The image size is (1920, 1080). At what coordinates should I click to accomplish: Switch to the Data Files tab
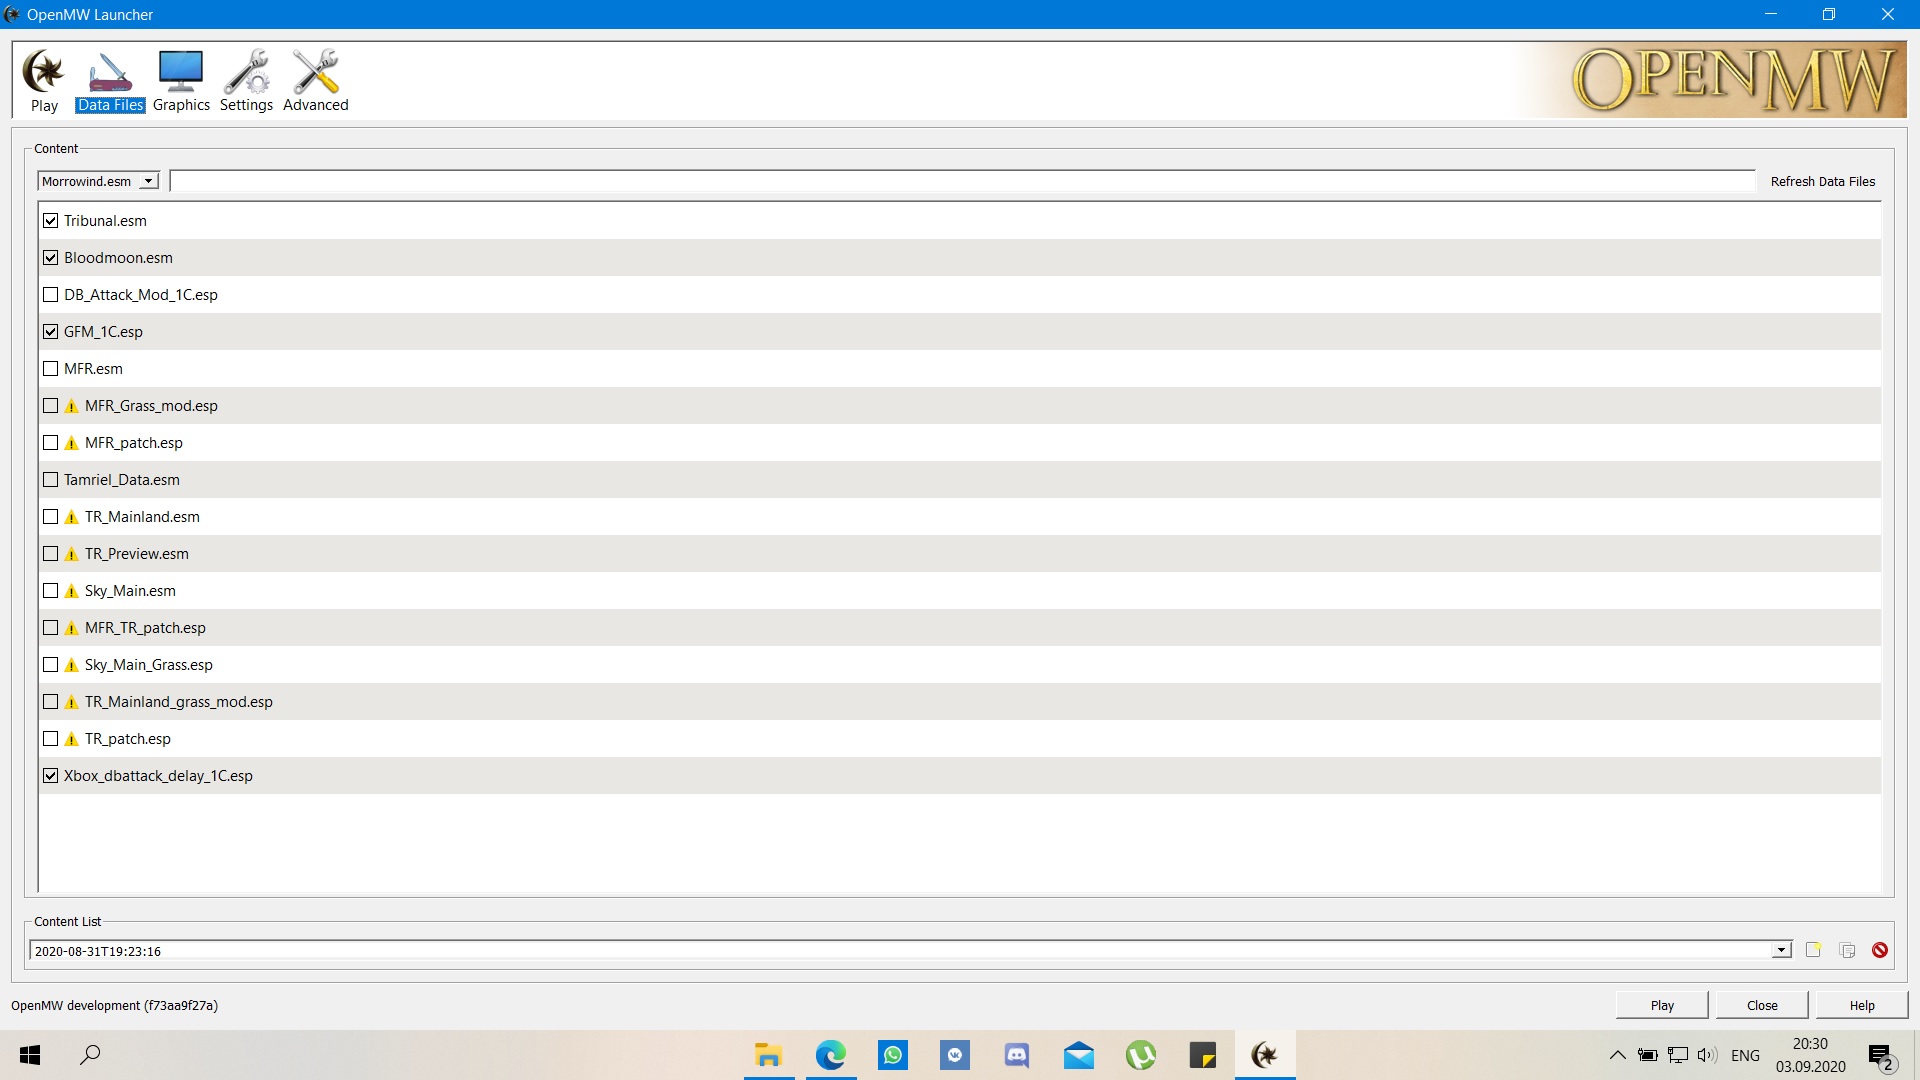tap(110, 82)
